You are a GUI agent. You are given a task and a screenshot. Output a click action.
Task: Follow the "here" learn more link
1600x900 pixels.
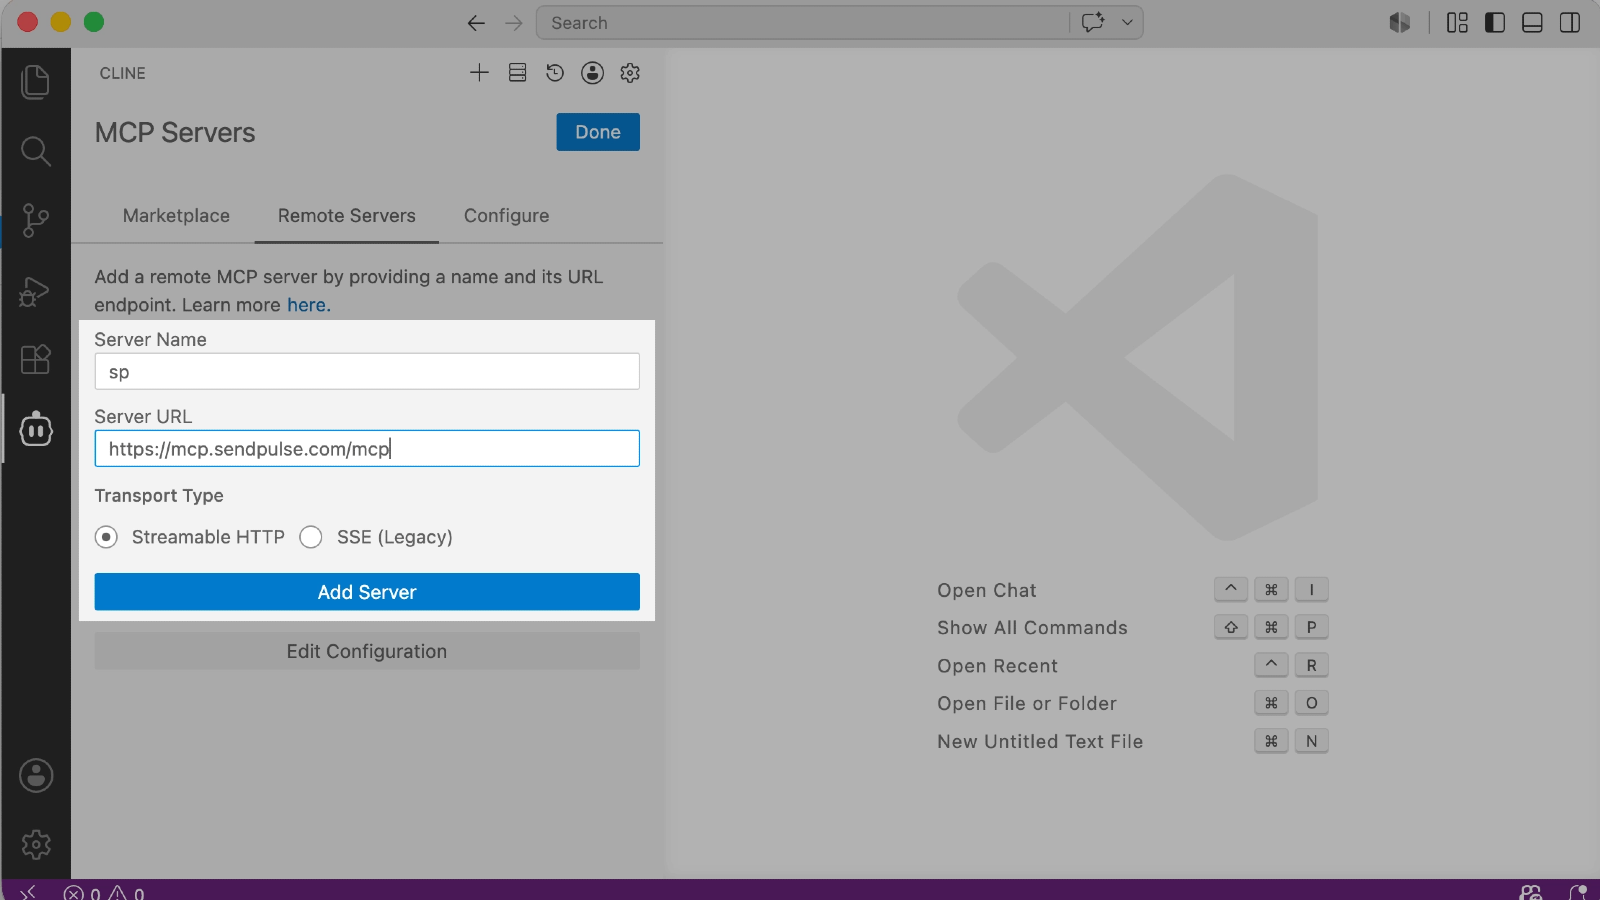(306, 305)
